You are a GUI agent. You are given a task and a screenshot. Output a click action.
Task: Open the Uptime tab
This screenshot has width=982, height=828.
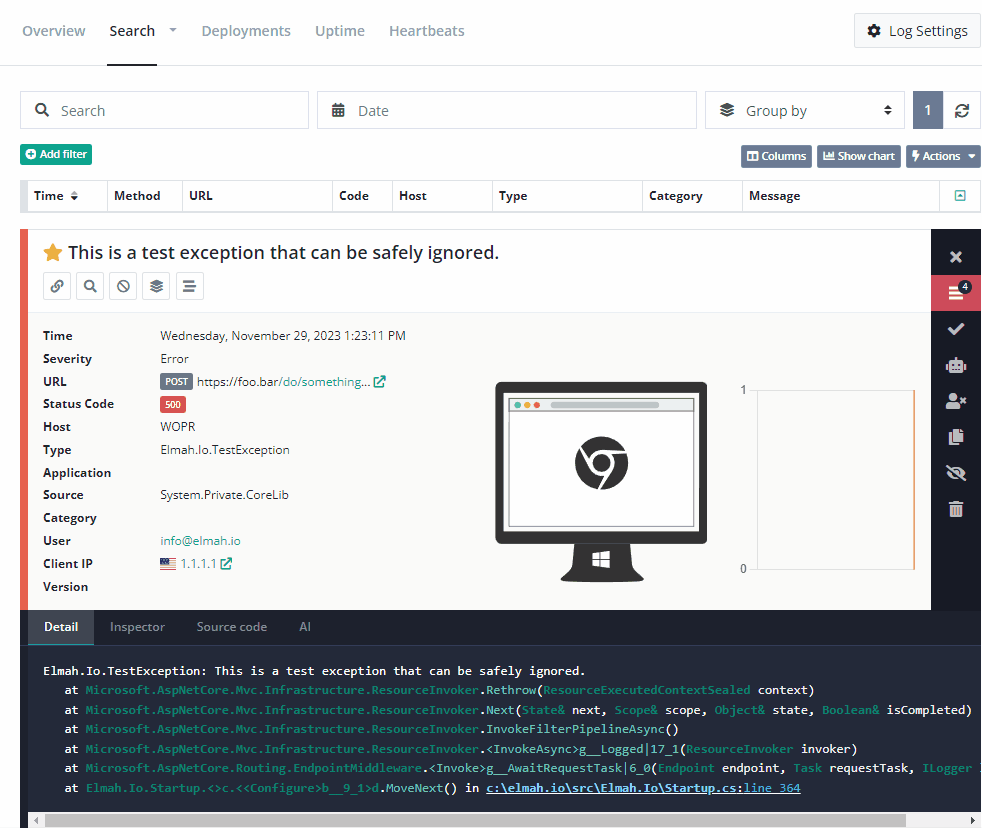tap(339, 31)
